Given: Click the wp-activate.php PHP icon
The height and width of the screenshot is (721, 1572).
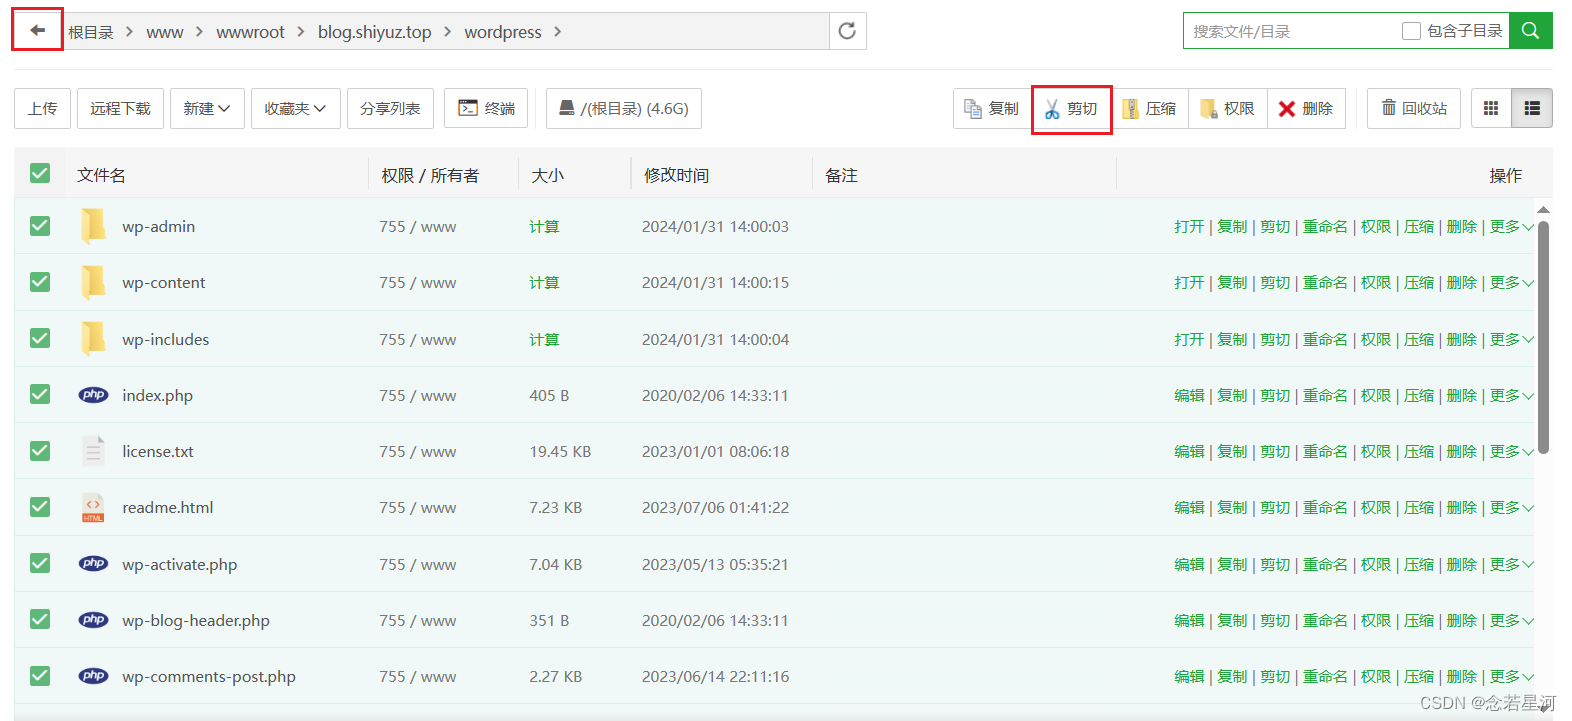Looking at the screenshot, I should (93, 564).
